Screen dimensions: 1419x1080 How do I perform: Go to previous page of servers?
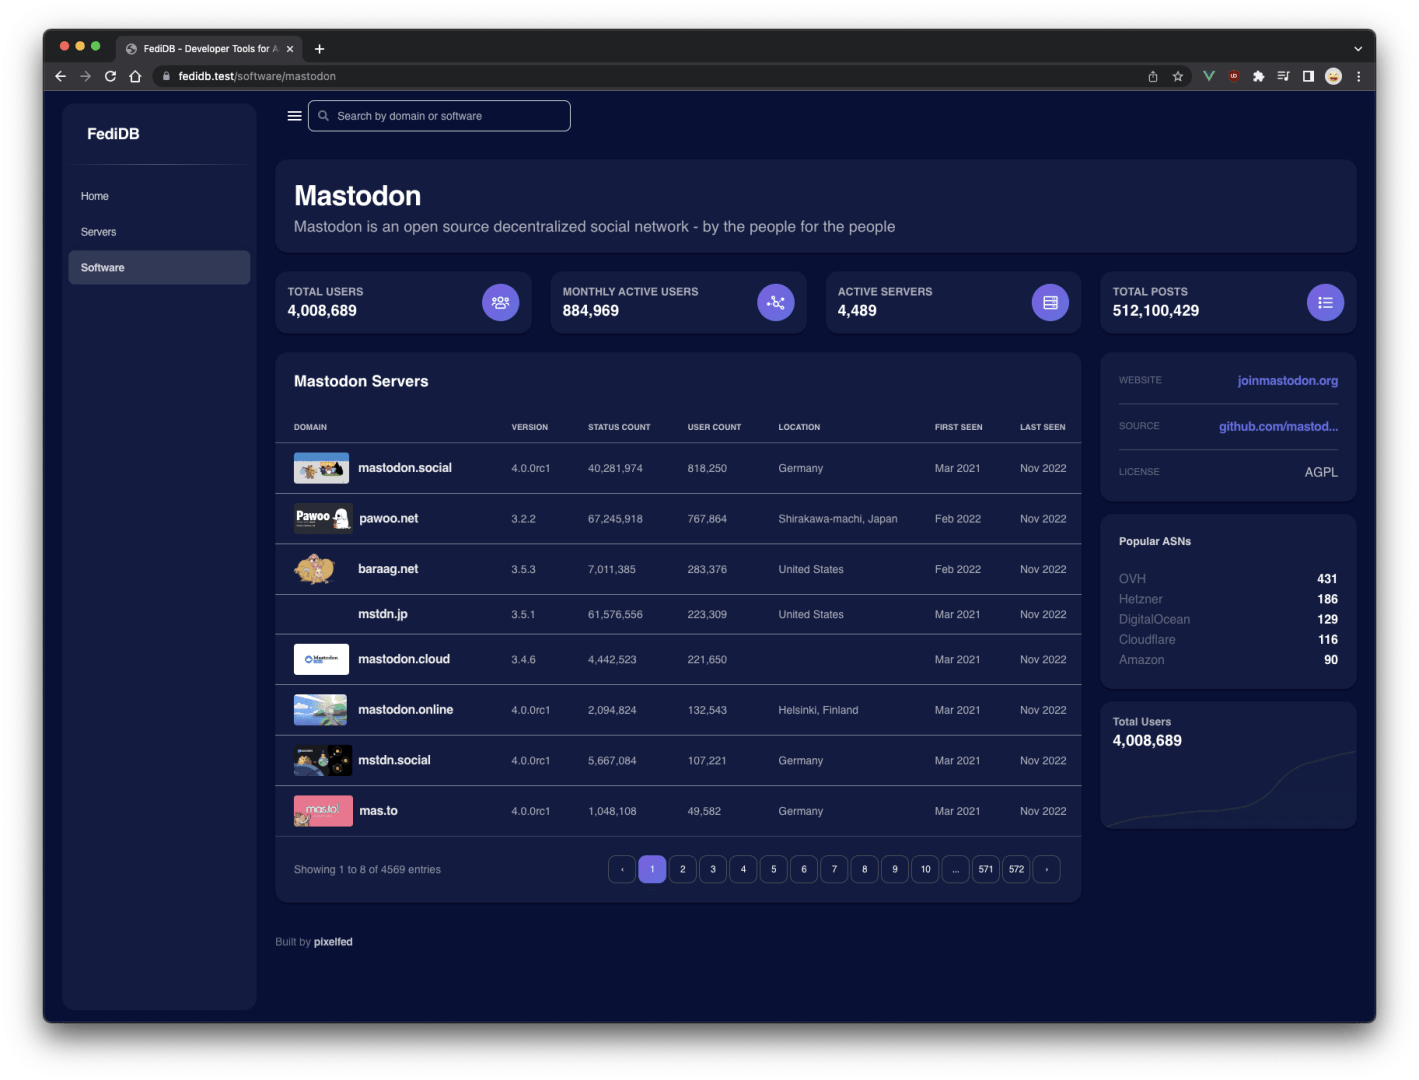click(x=622, y=869)
